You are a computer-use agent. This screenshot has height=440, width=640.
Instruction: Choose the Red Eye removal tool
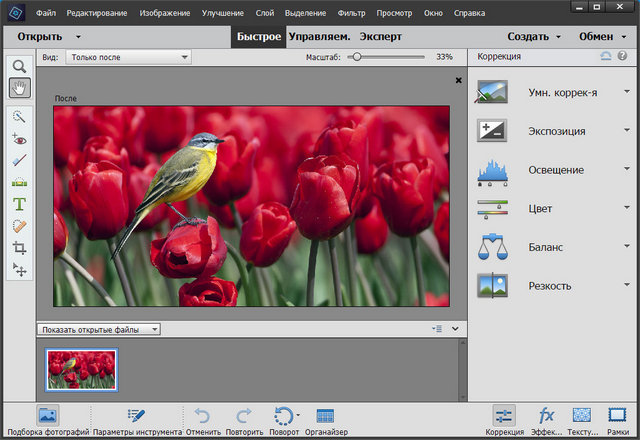(x=19, y=139)
